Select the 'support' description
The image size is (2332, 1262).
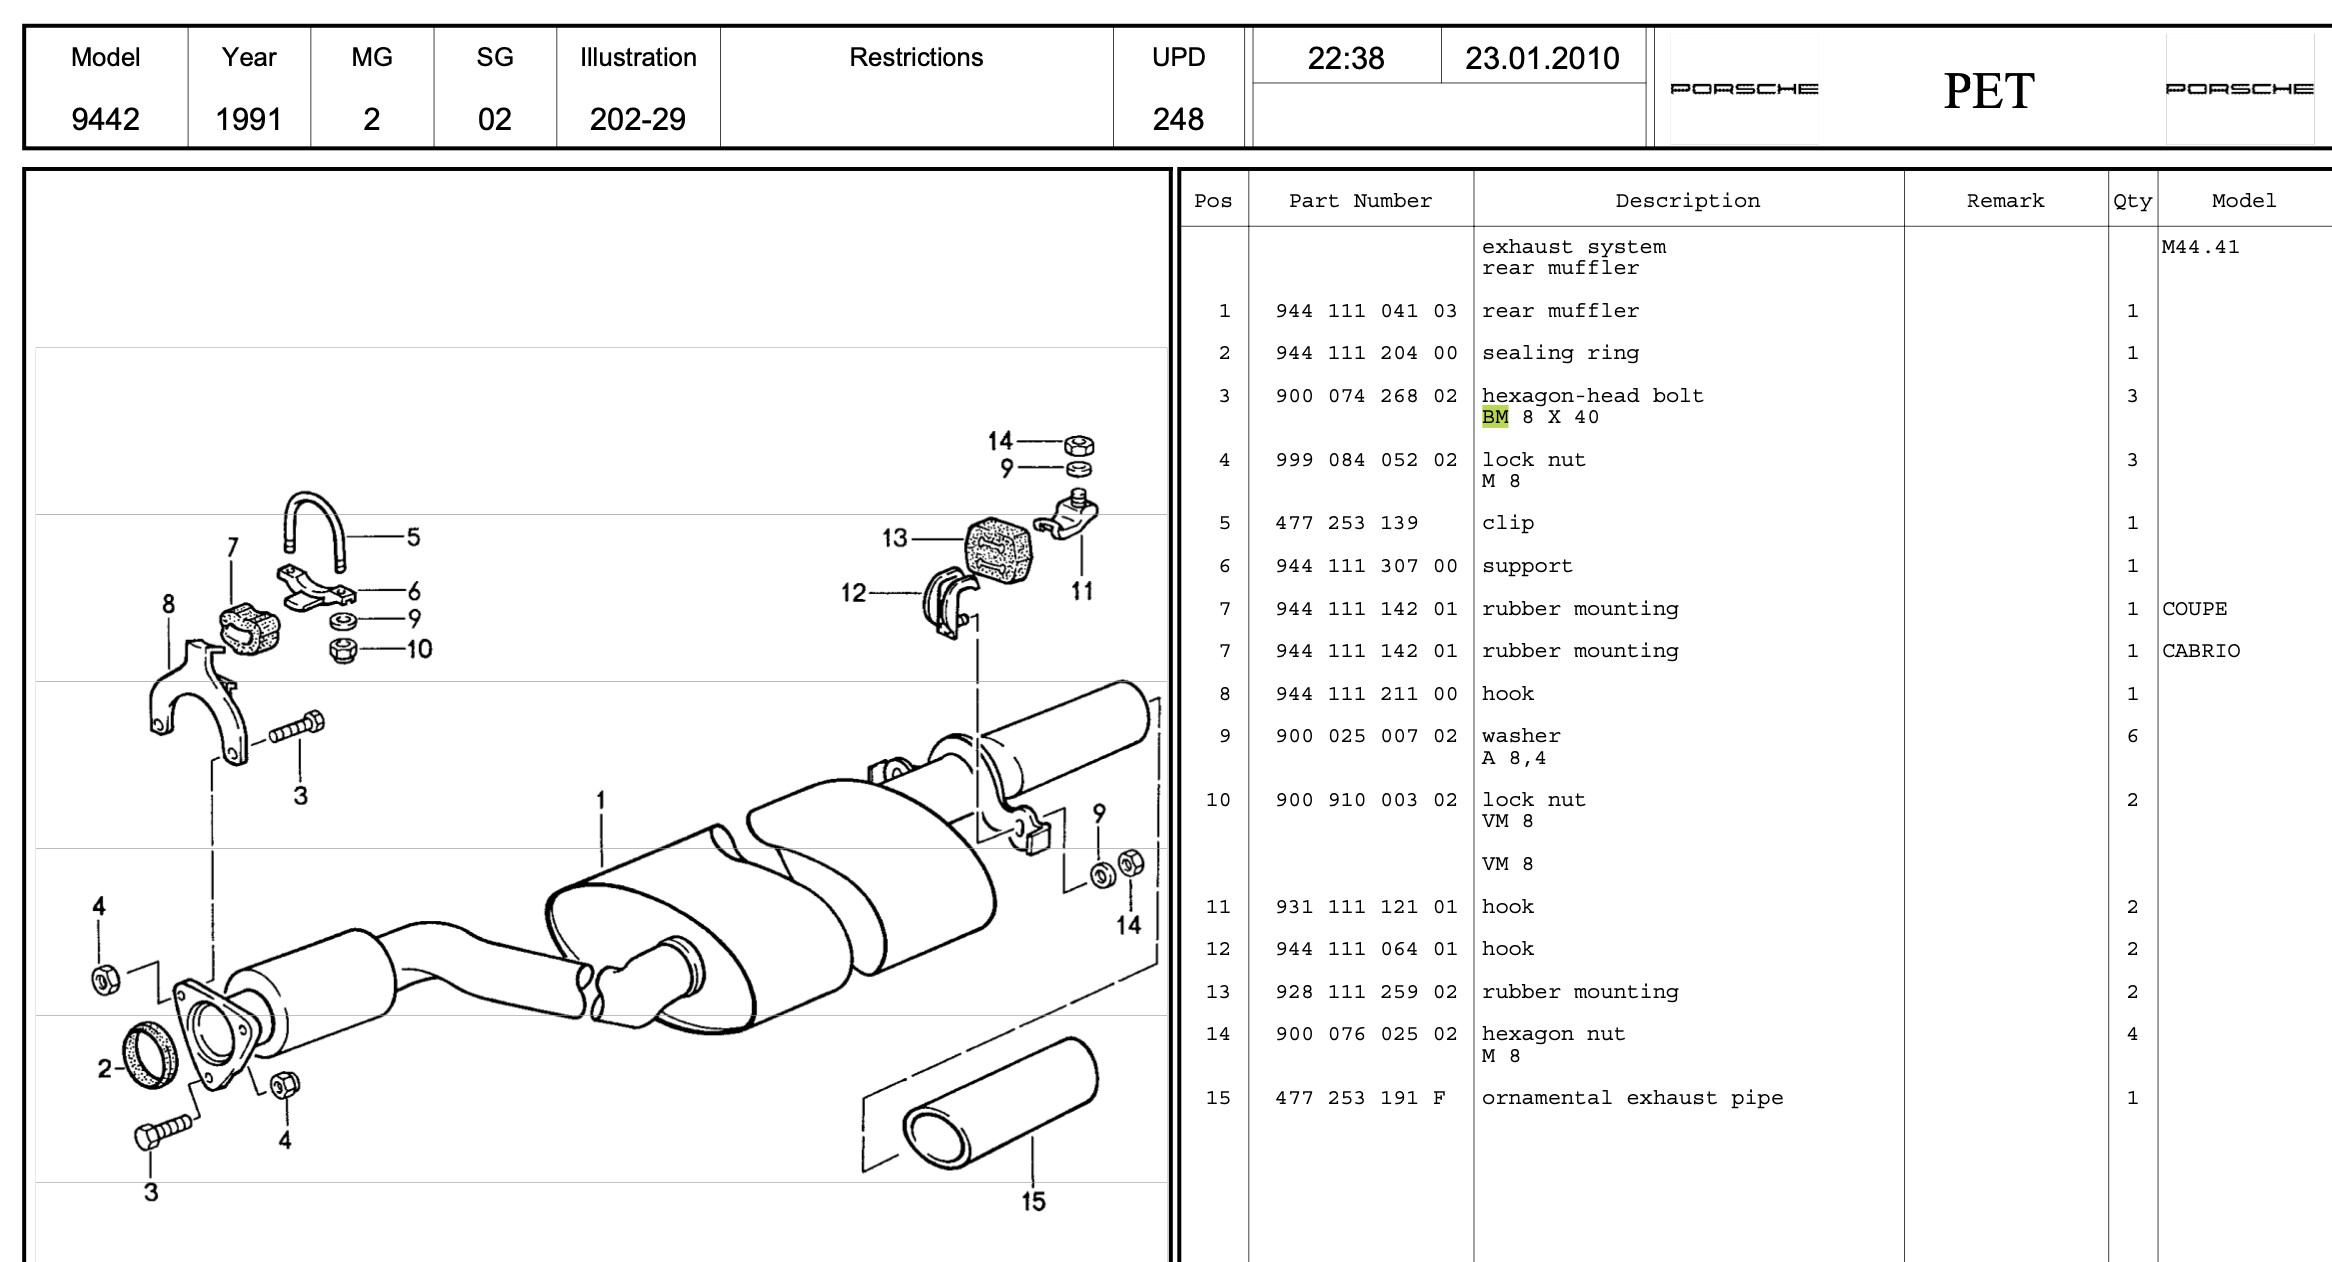click(1527, 566)
